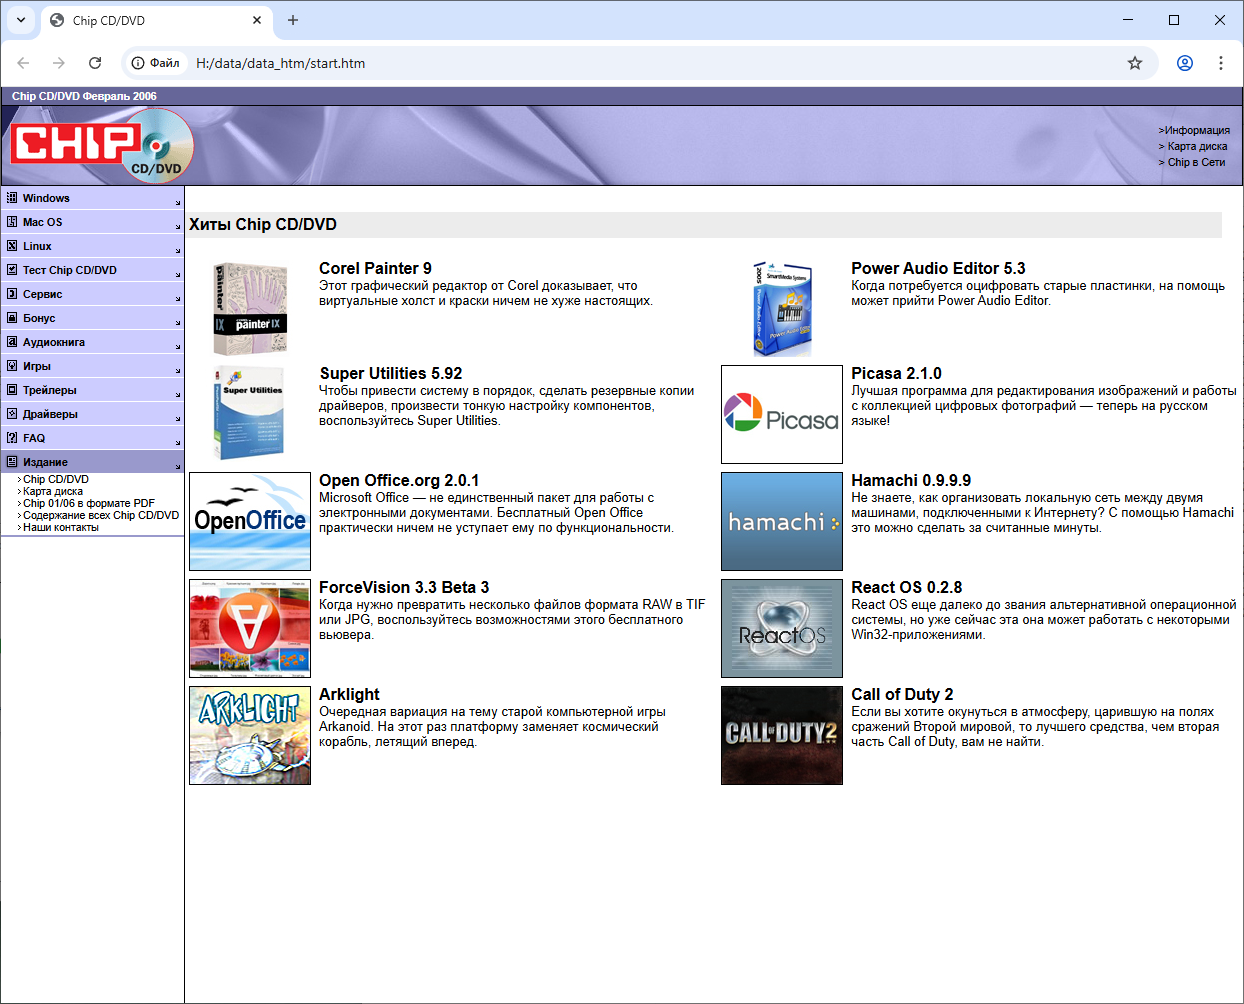This screenshot has height=1004, width=1244.
Task: Open the Hamachi 0.9.9.9 title link
Action: (x=911, y=480)
